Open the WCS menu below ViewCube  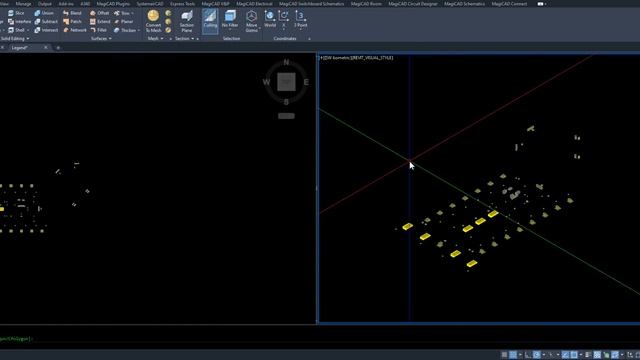[x=286, y=116]
